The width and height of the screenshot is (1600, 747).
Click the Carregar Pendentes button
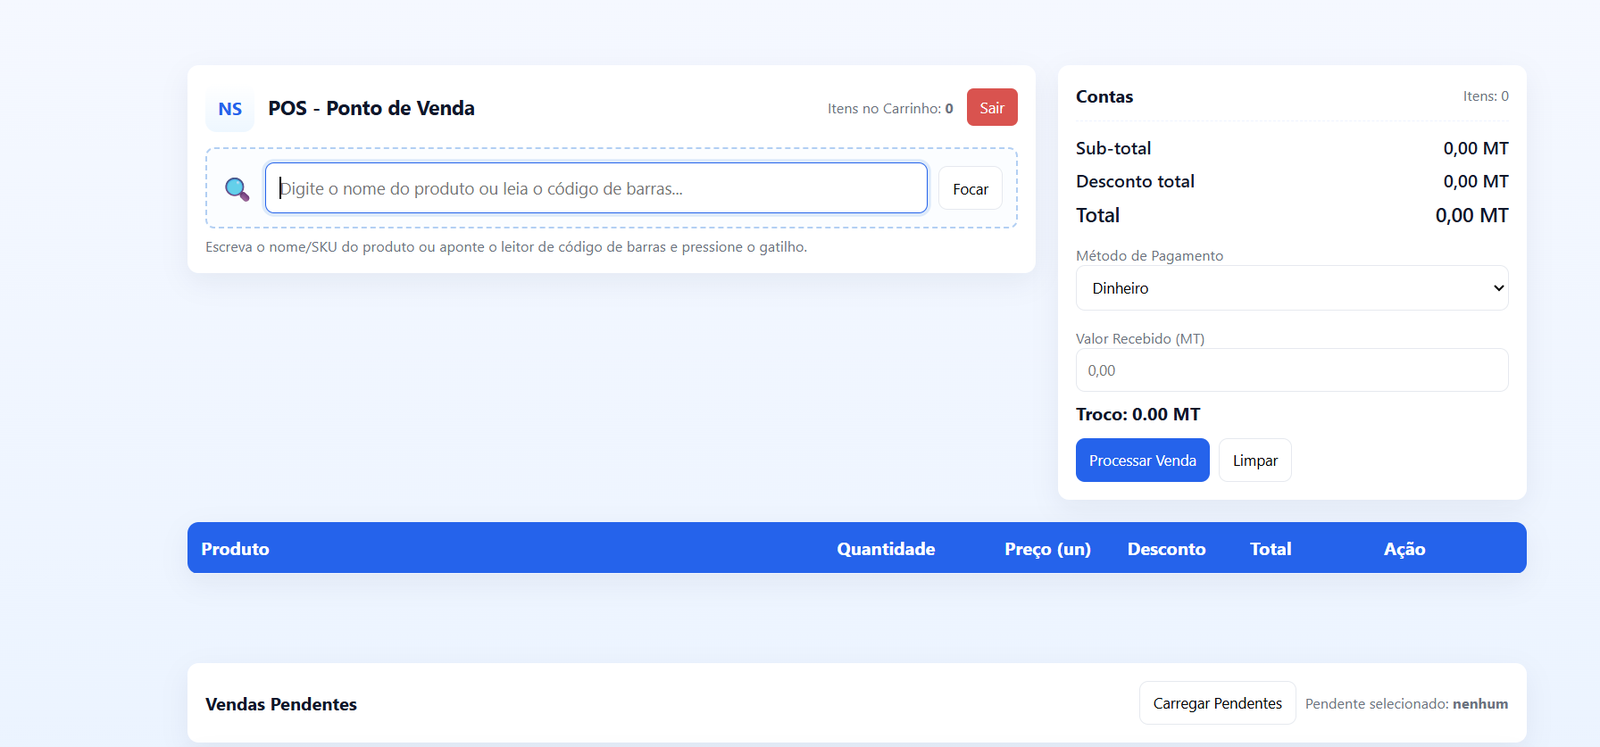(x=1217, y=703)
